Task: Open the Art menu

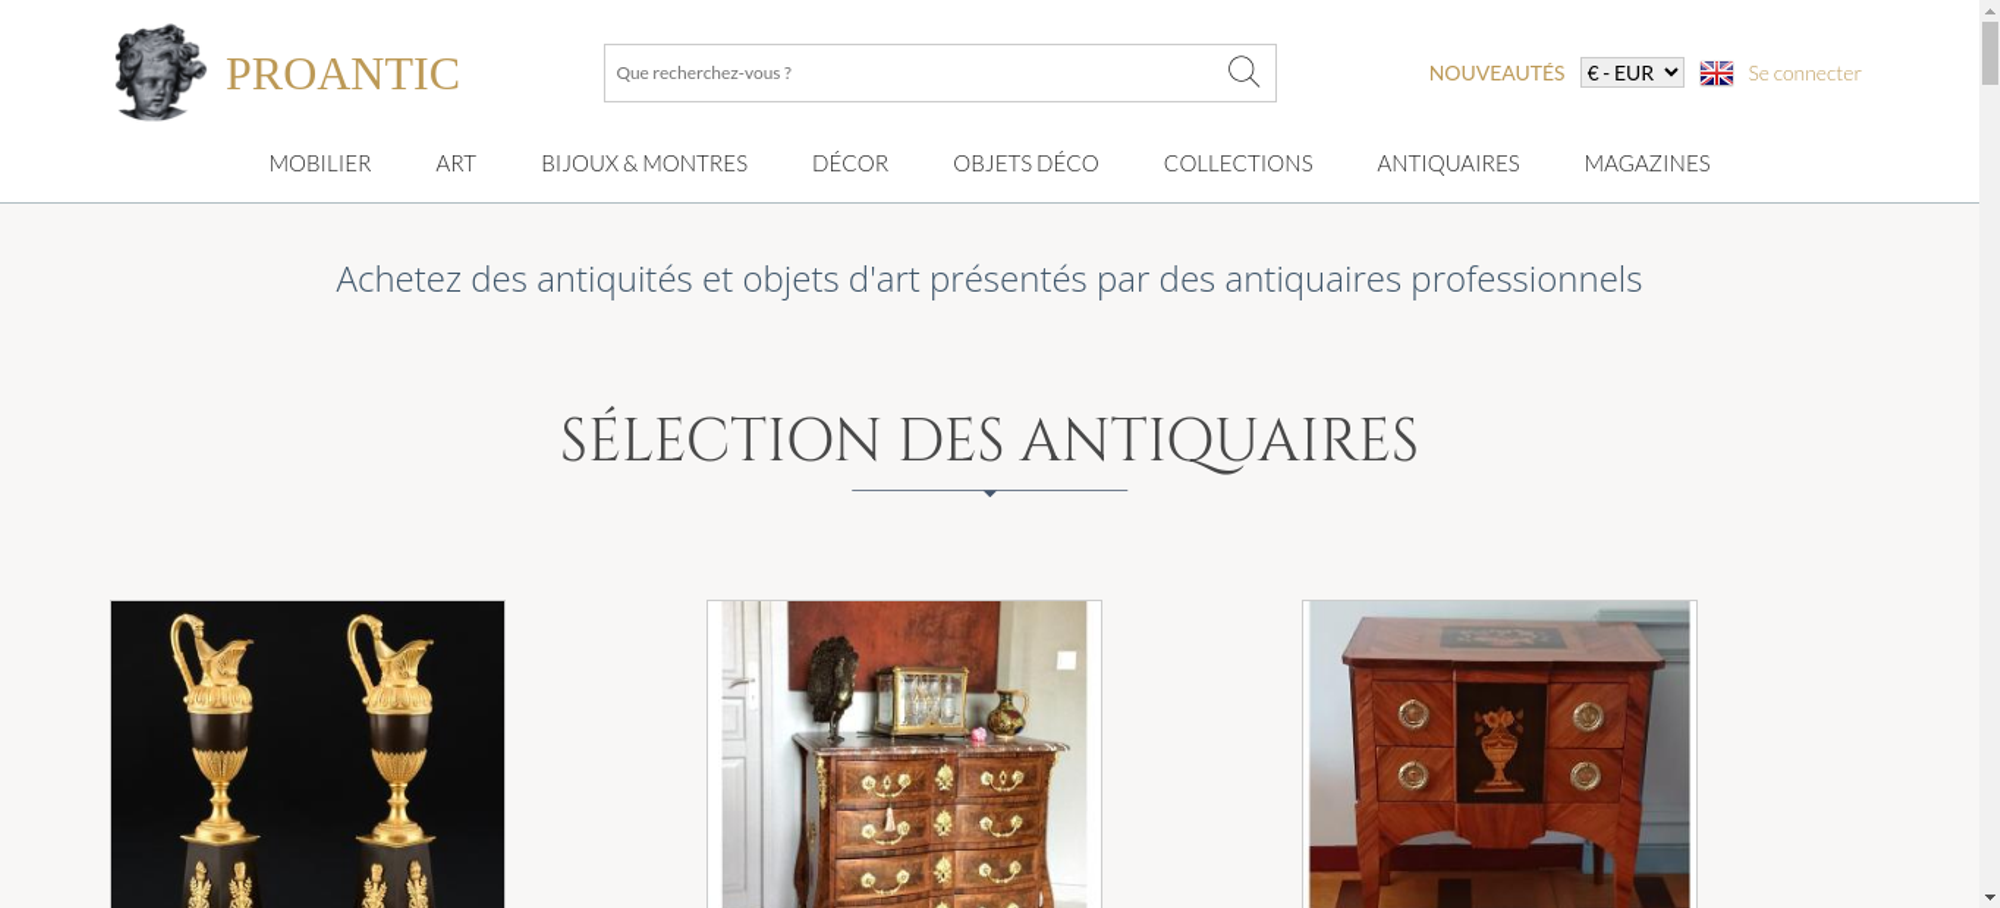Action: pyautogui.click(x=456, y=163)
